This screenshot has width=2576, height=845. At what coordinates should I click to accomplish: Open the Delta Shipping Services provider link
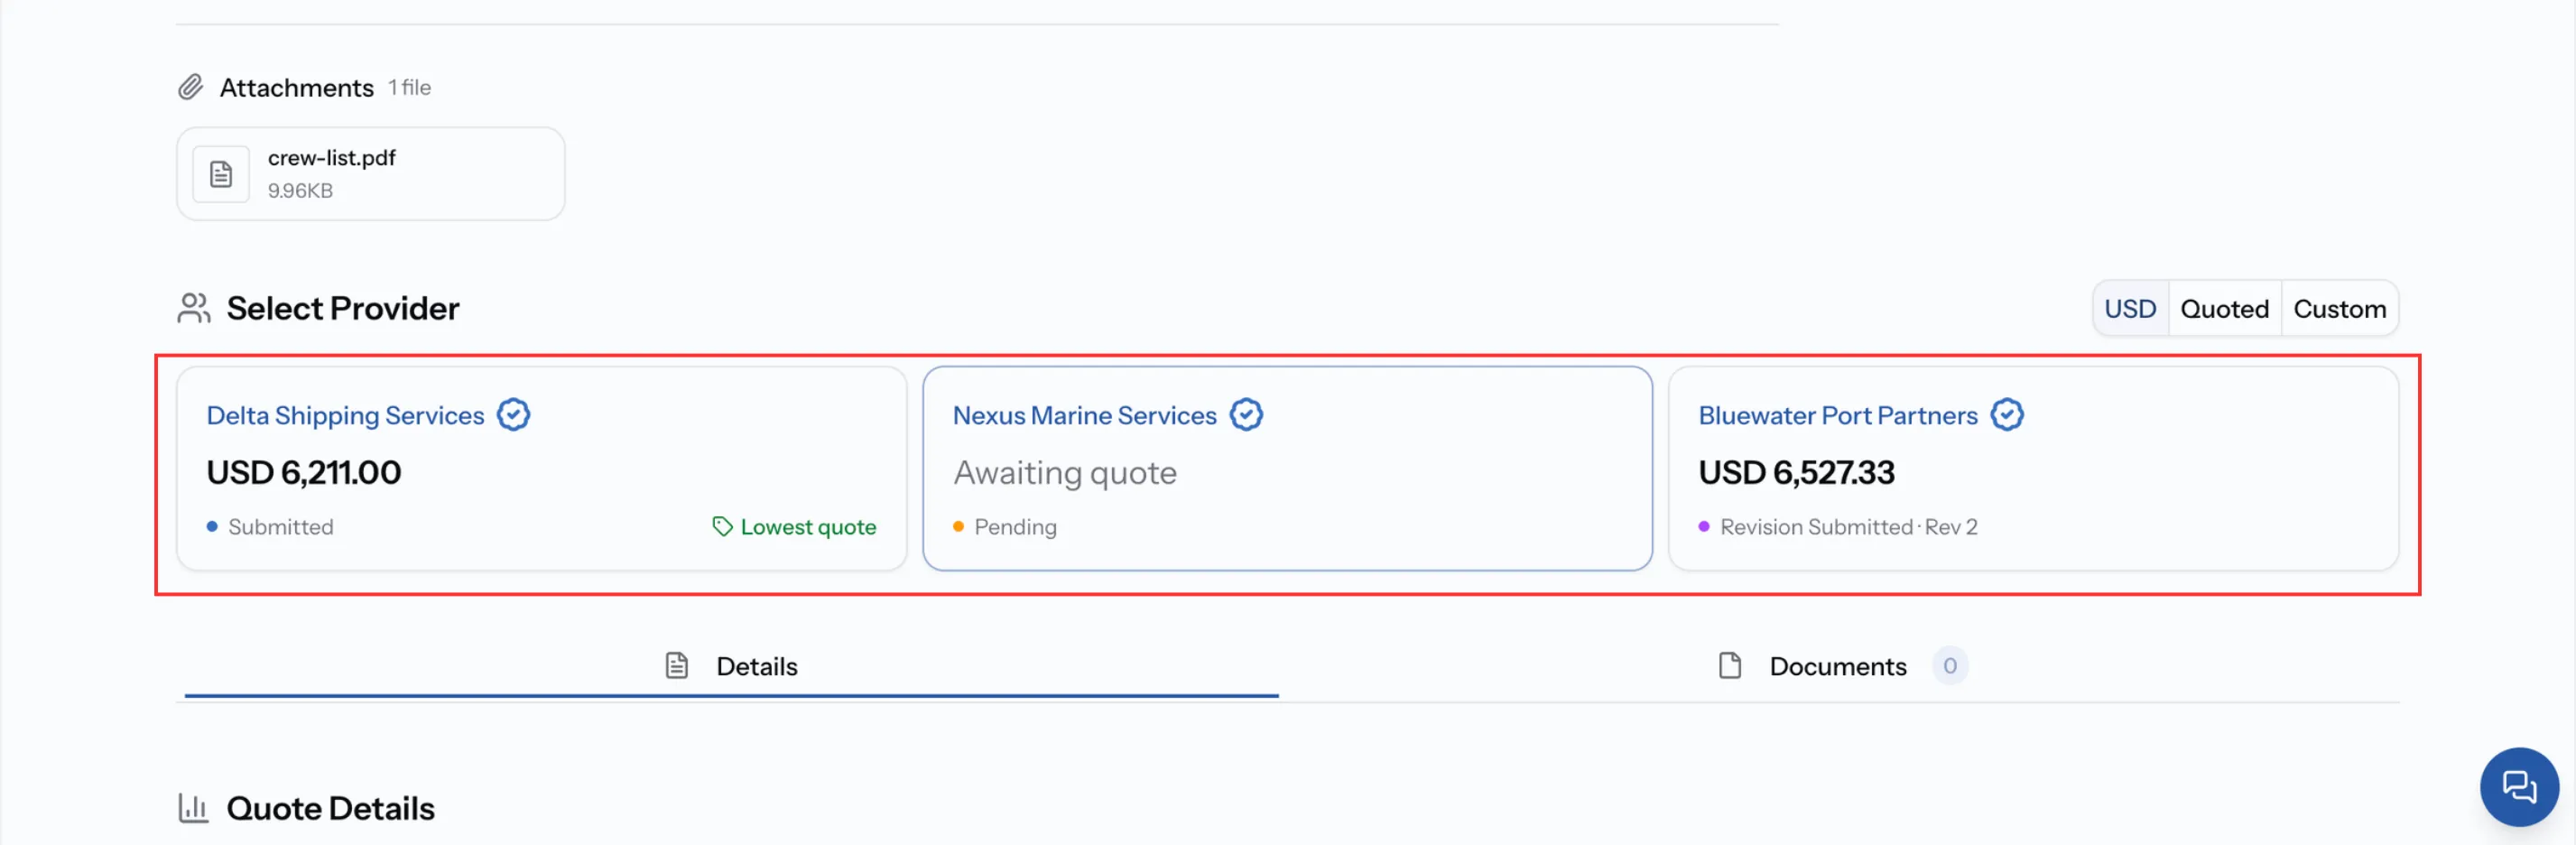[x=345, y=415]
